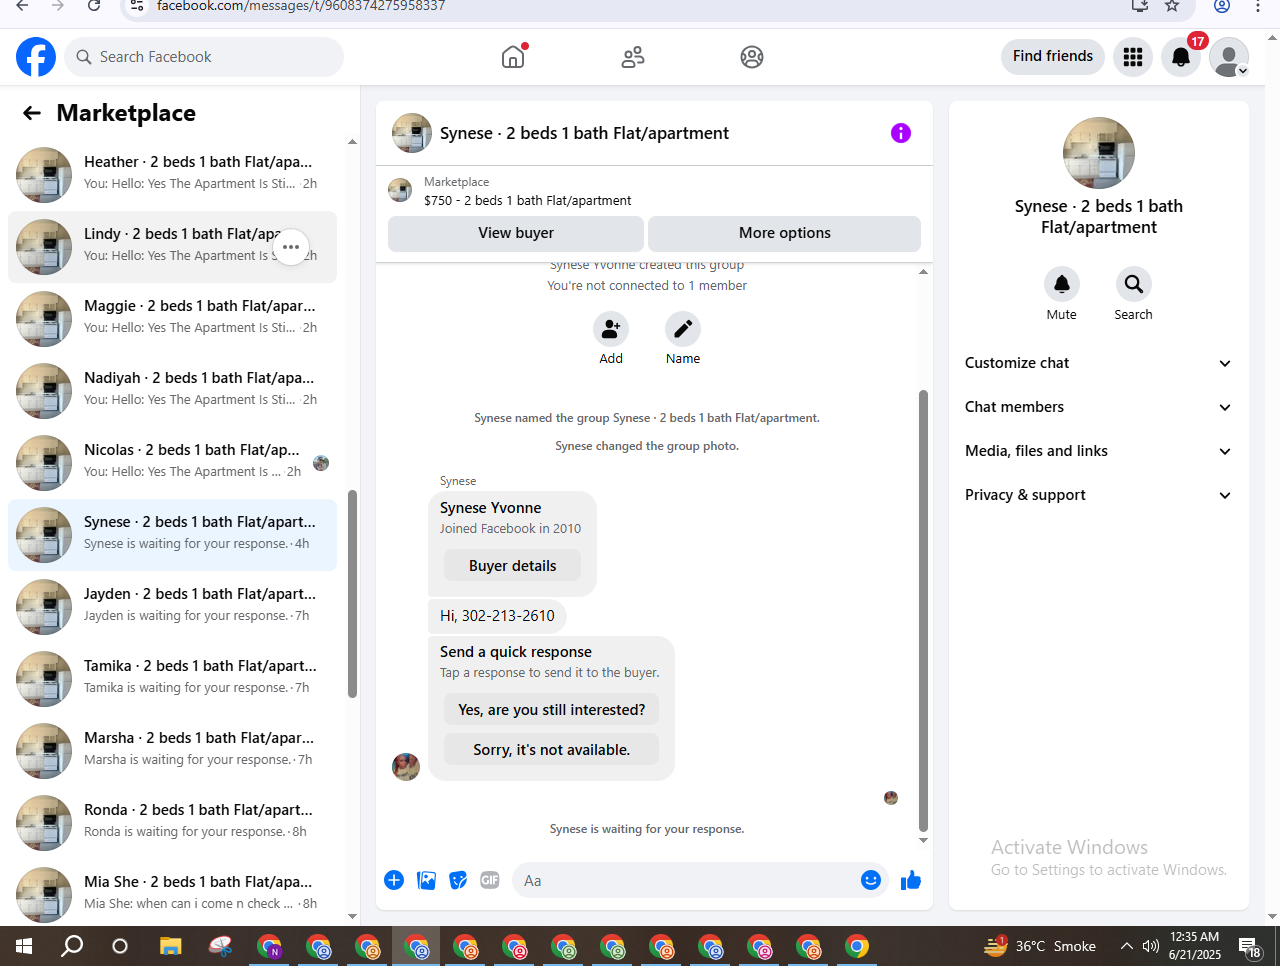Open Buyer details for Synese Yvonne
Image resolution: width=1280 pixels, height=966 pixels.
(513, 566)
